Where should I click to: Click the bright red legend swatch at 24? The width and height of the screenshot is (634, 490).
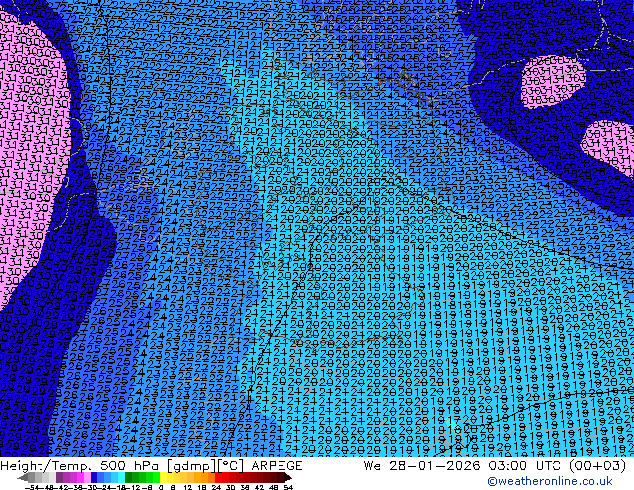click(x=219, y=478)
